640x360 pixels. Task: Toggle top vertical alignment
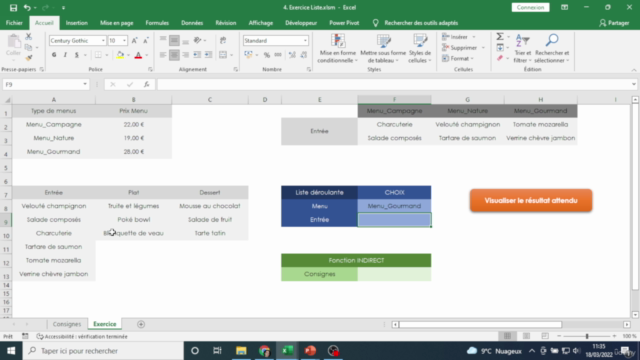(163, 40)
